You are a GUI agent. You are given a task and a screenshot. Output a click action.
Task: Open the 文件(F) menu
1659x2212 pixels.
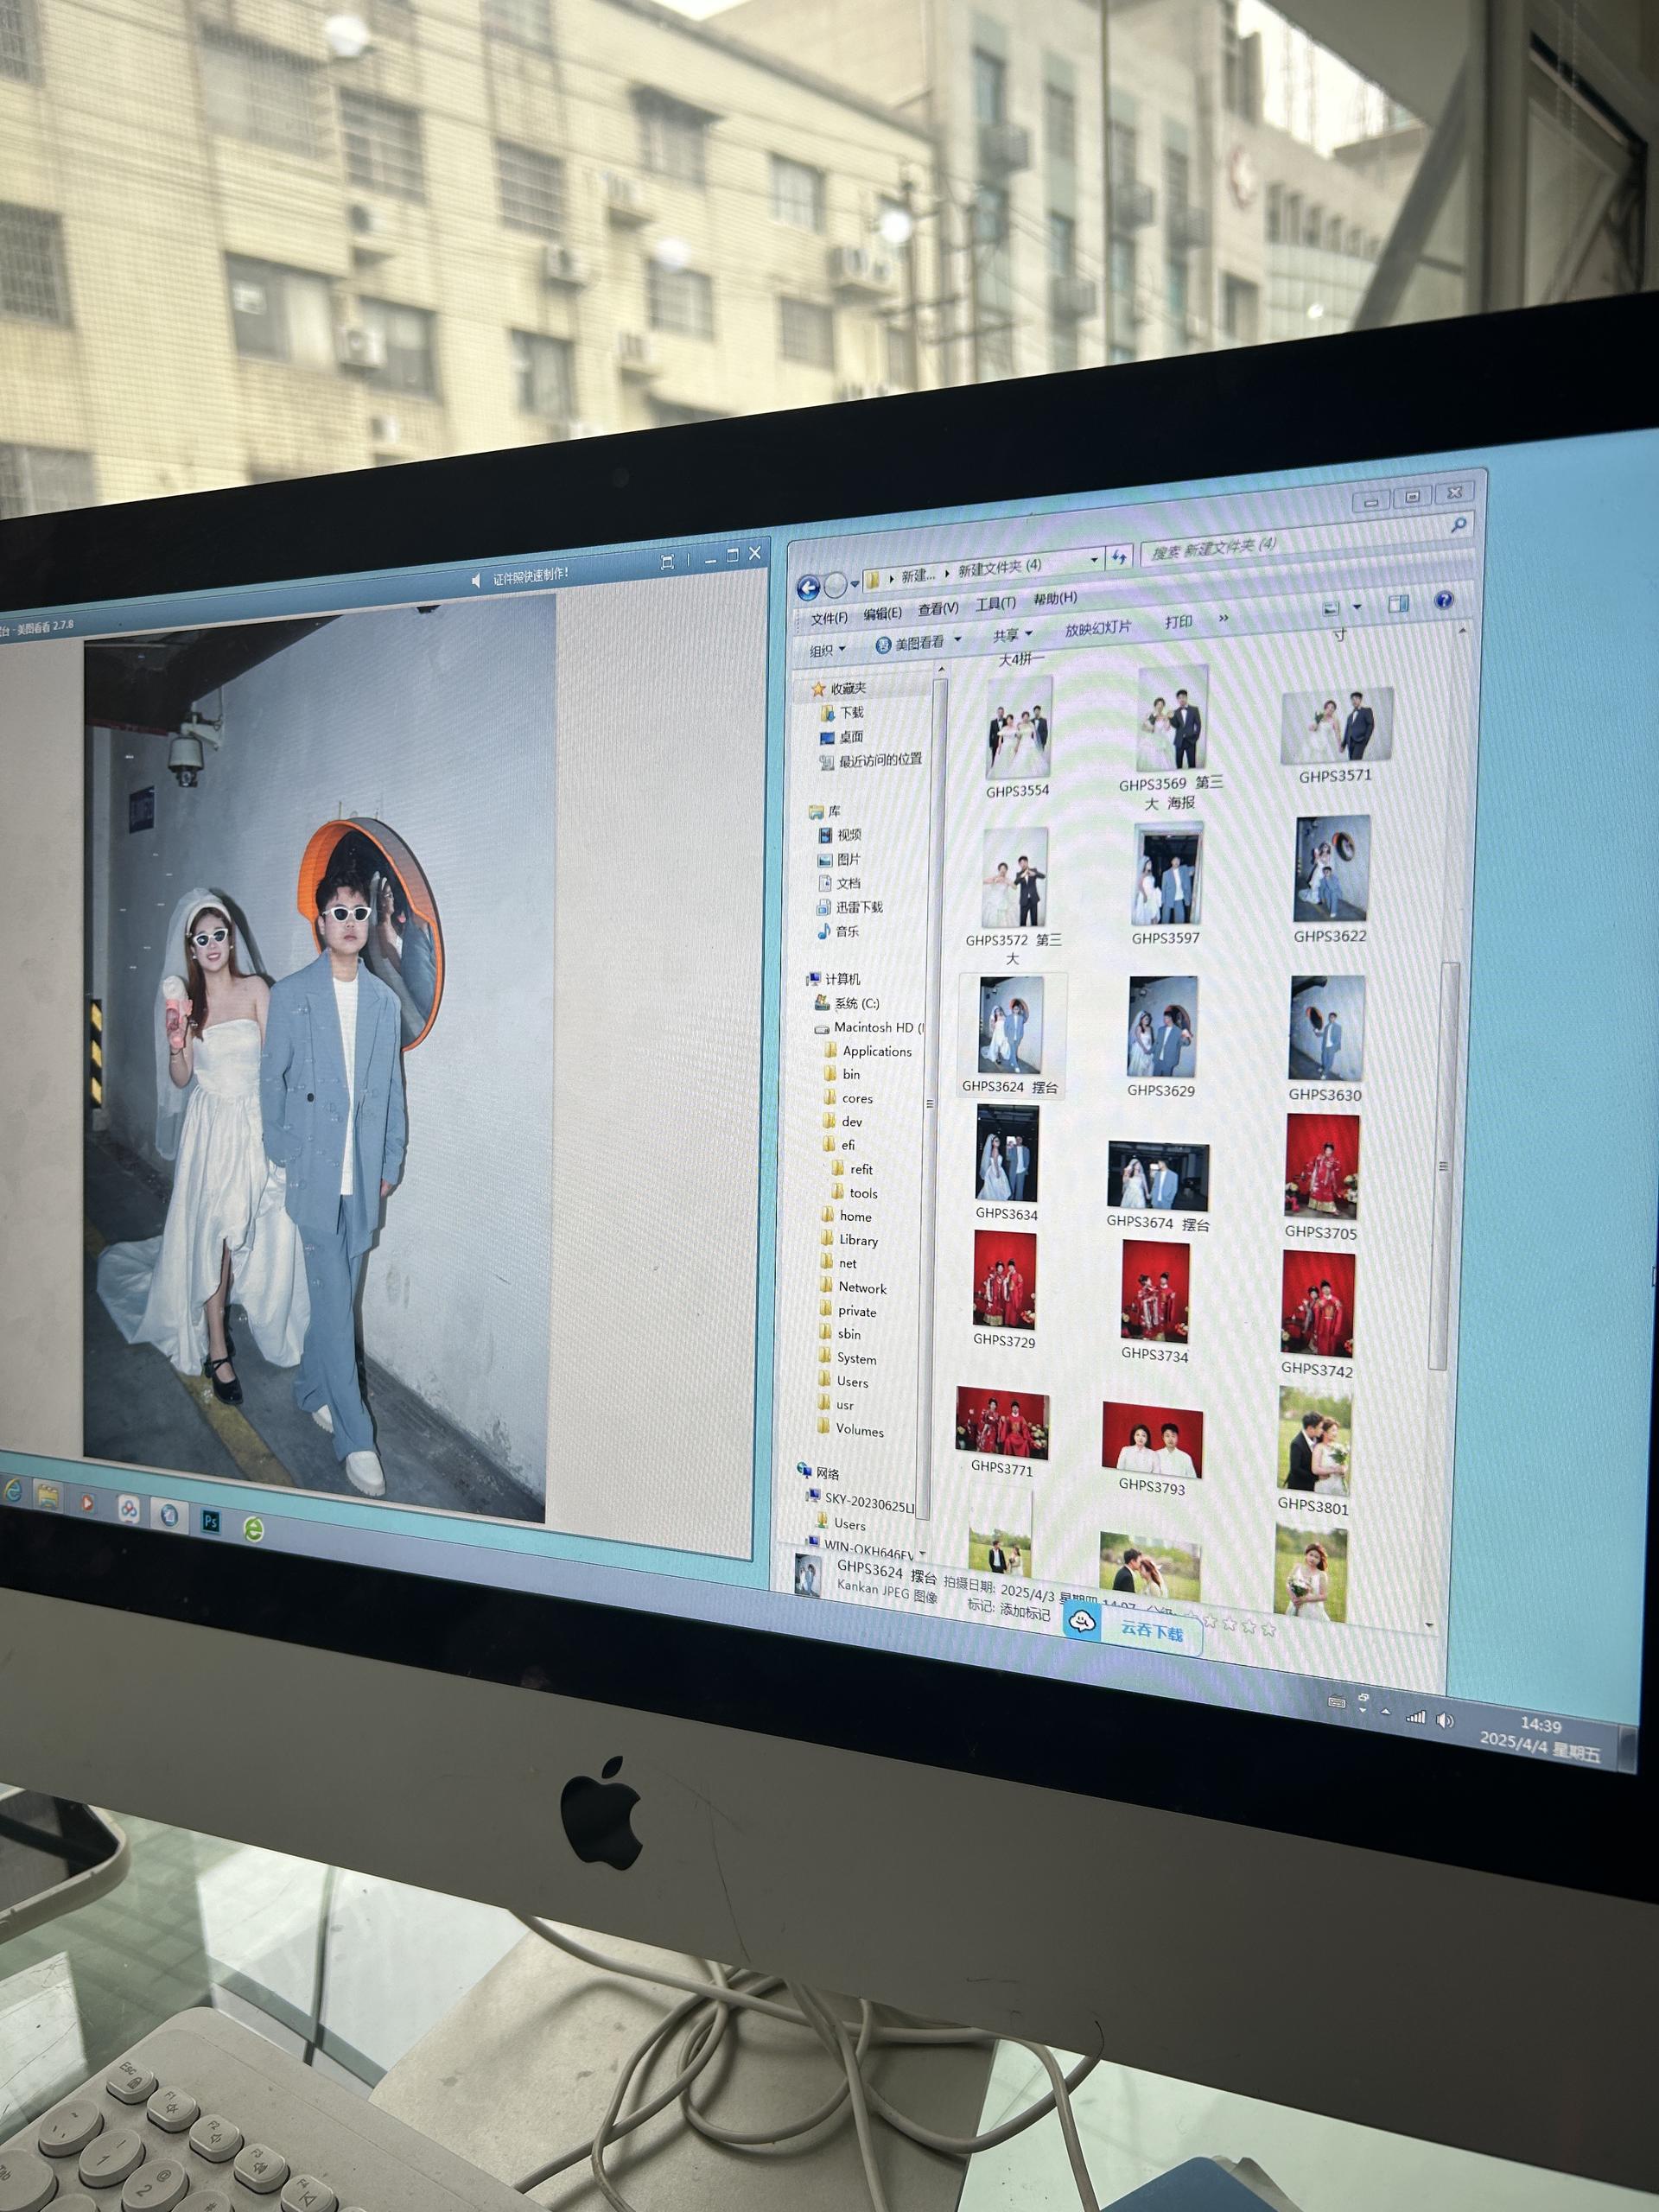coord(829,618)
